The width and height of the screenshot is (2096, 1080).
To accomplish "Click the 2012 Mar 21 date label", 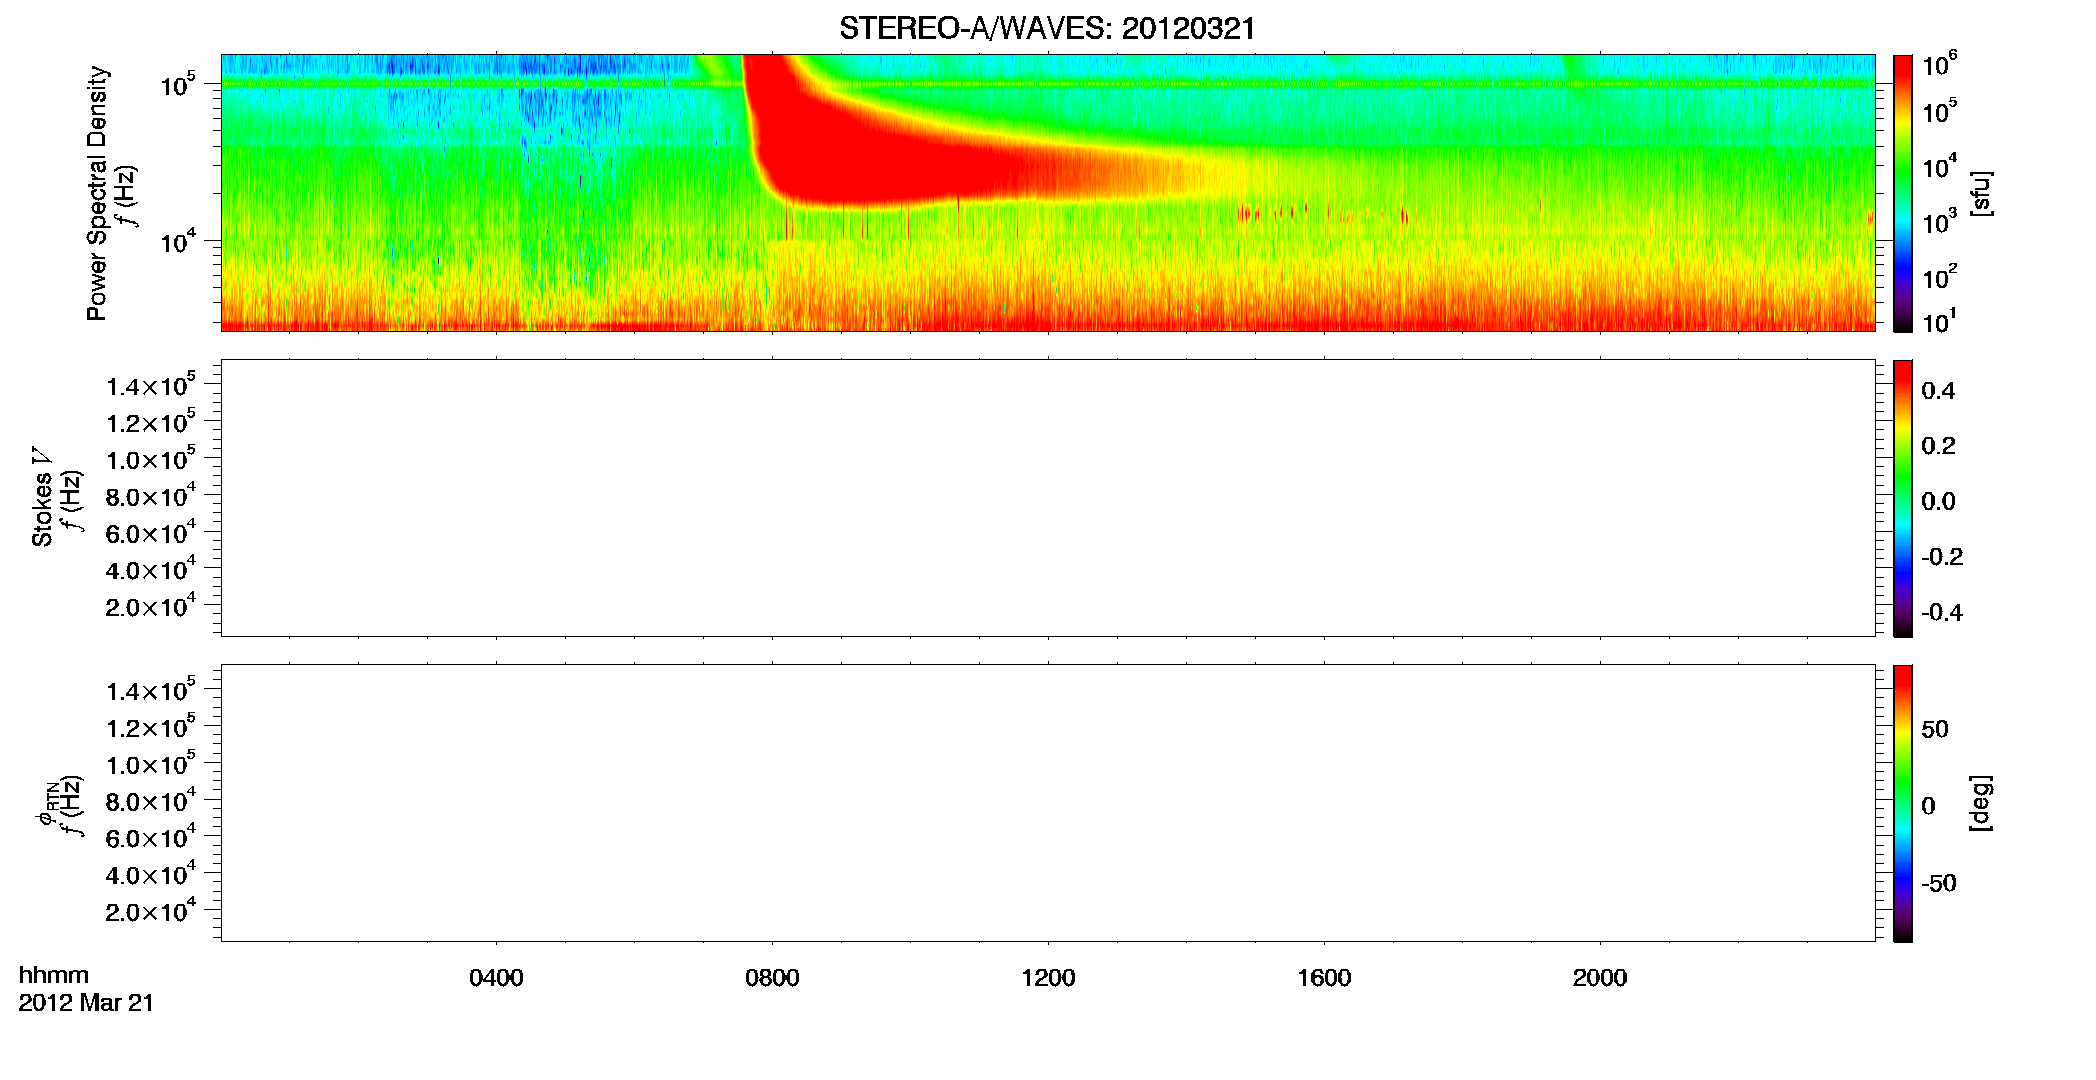I will pos(86,1003).
